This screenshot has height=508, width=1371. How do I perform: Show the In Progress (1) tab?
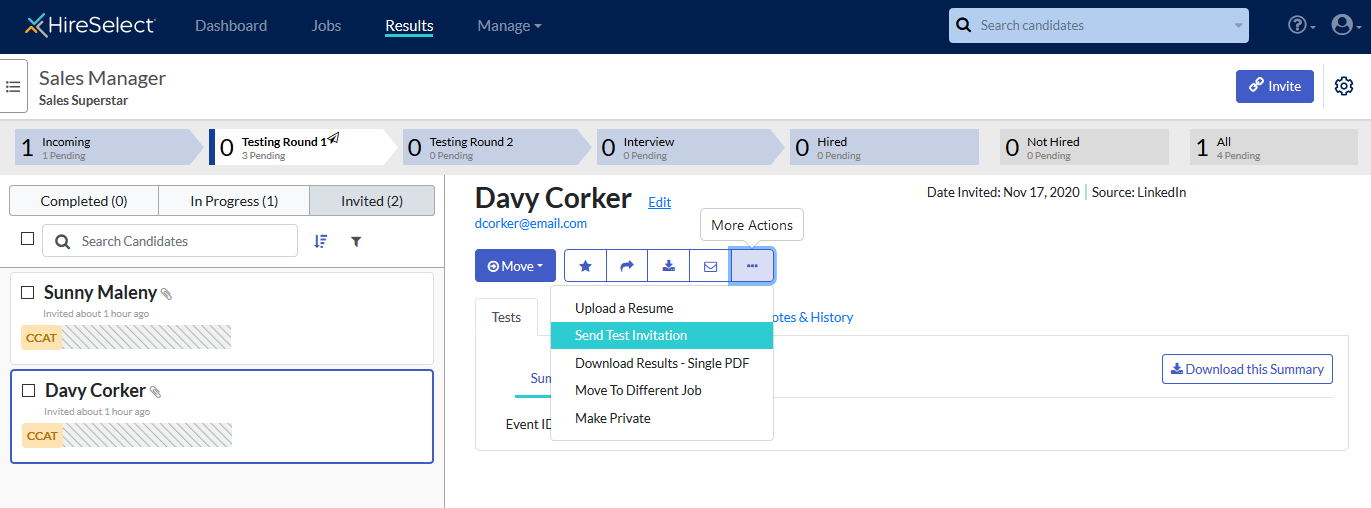pos(234,201)
